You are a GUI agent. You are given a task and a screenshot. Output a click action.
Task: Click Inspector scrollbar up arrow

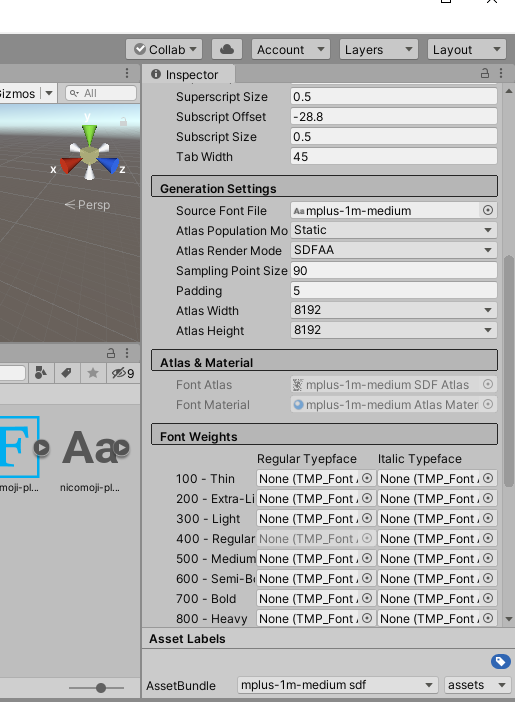[509, 91]
